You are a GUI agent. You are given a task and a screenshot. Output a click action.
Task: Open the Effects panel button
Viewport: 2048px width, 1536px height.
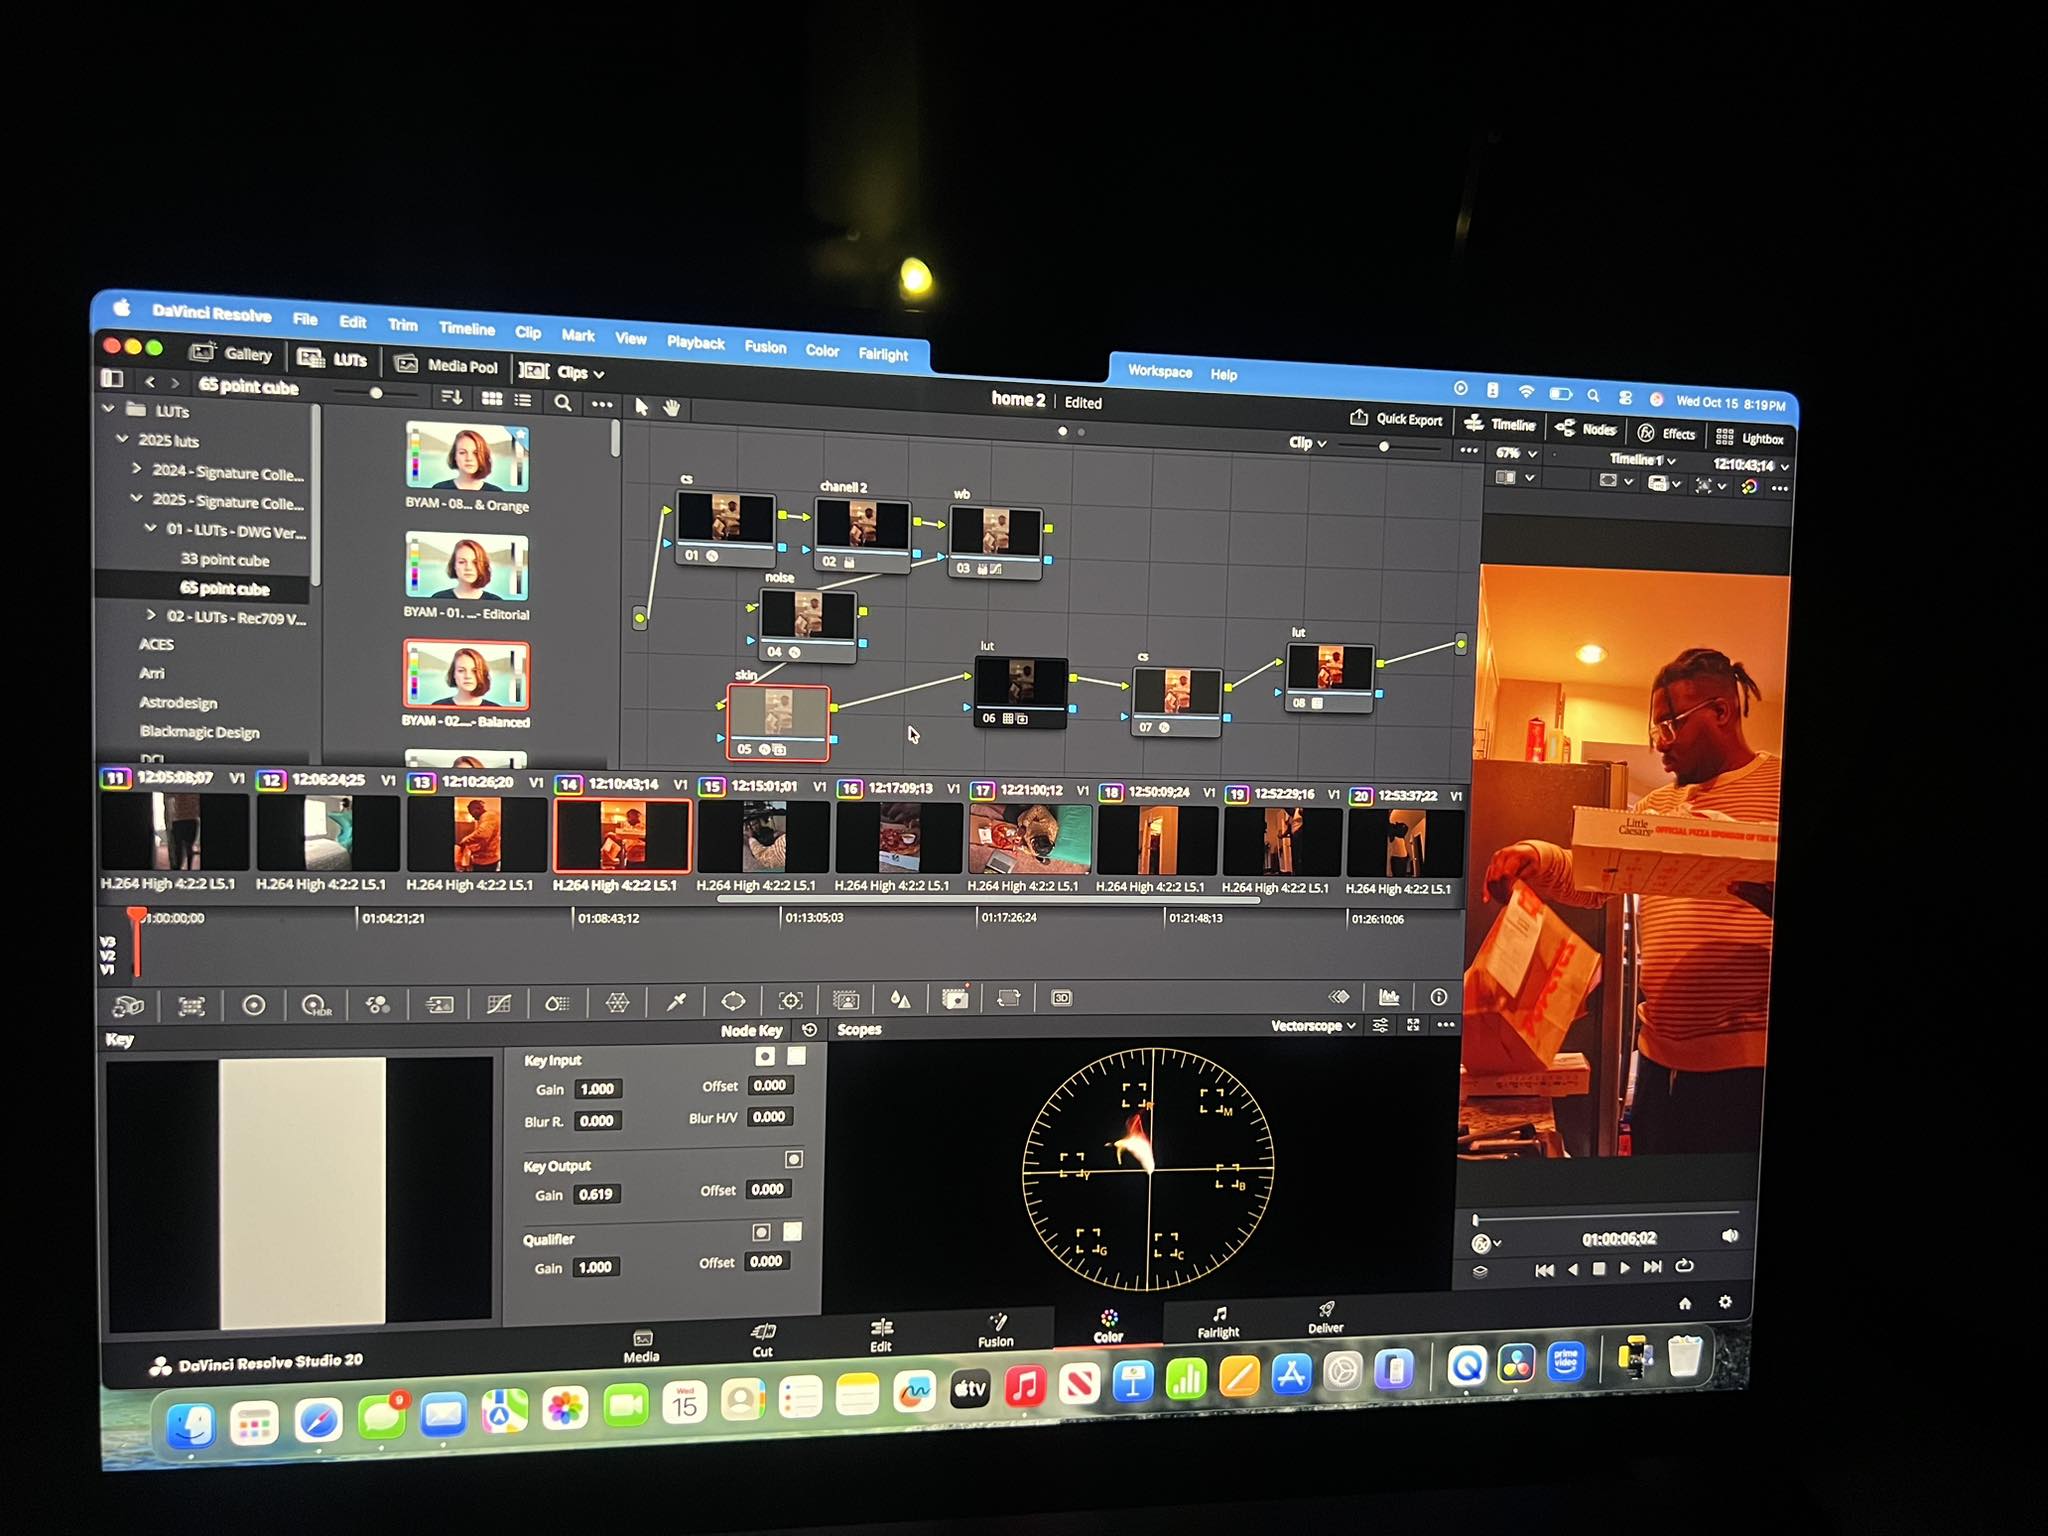tap(1666, 433)
